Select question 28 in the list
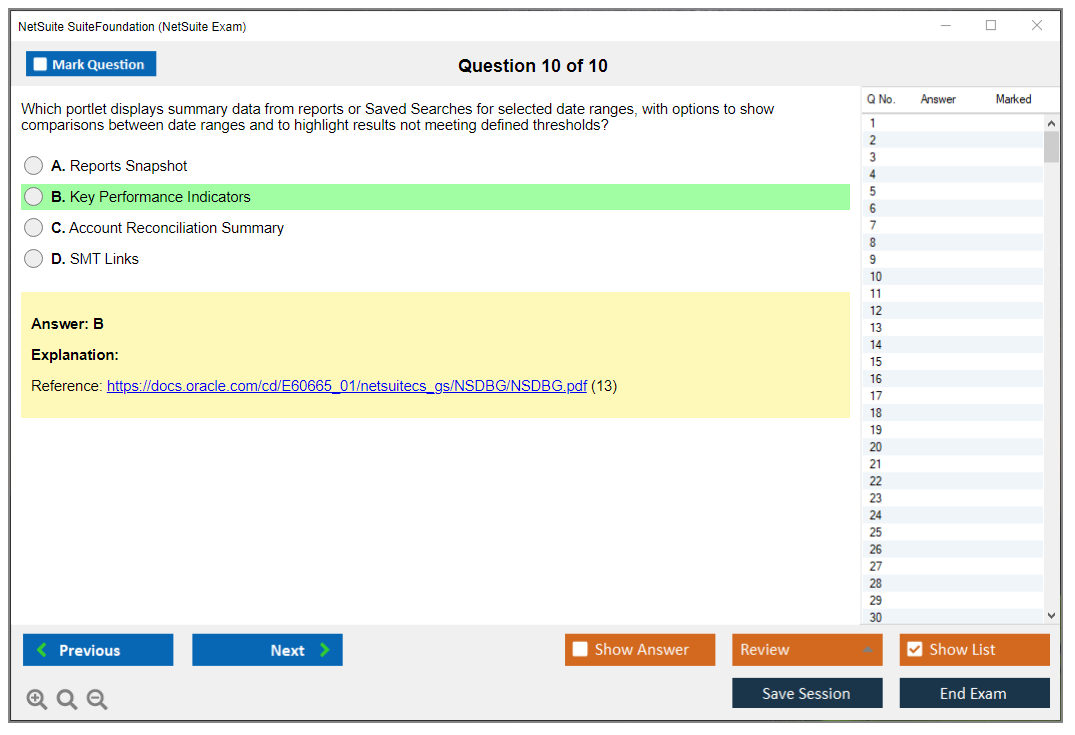The width and height of the screenshot is (1075, 735). coord(952,583)
